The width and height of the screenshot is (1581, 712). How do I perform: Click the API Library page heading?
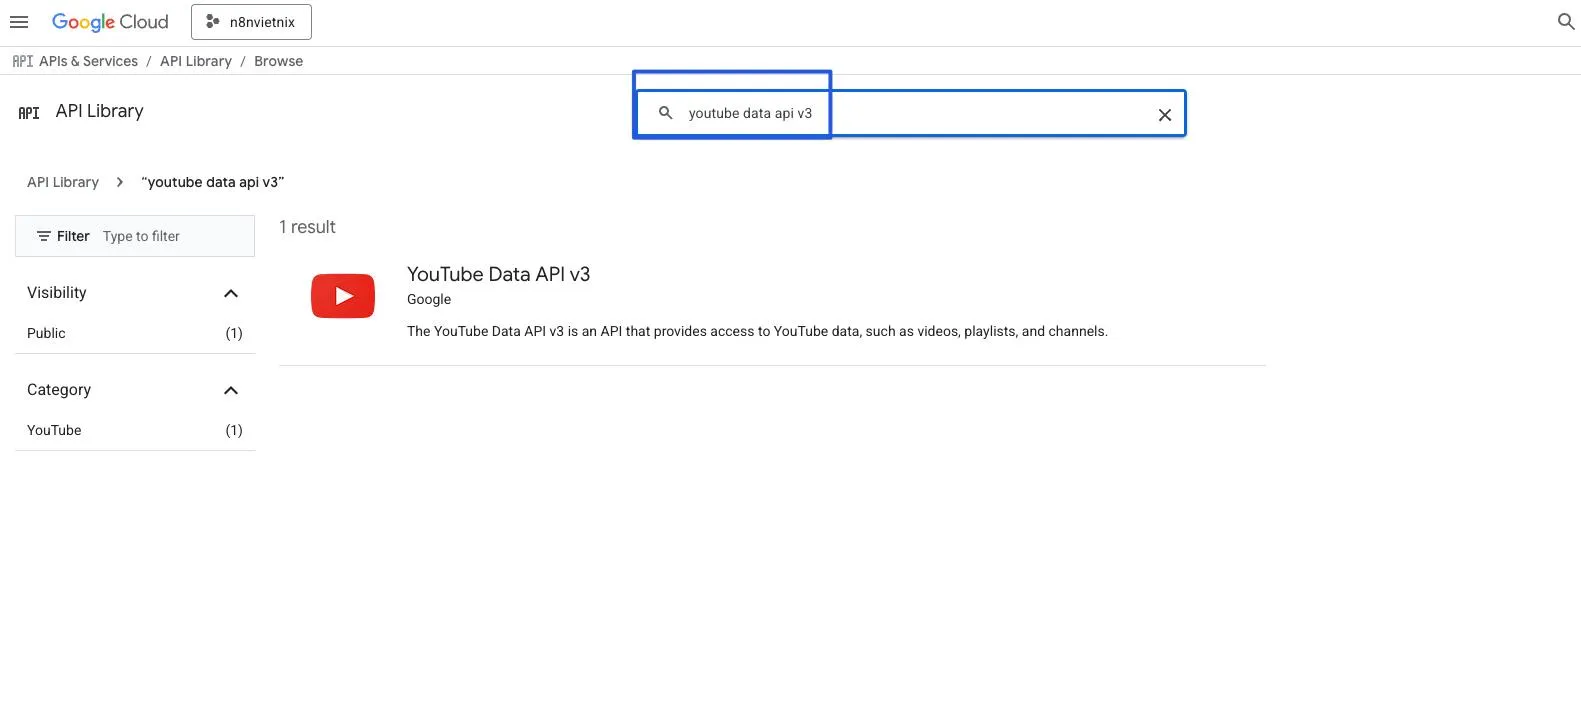tap(100, 111)
